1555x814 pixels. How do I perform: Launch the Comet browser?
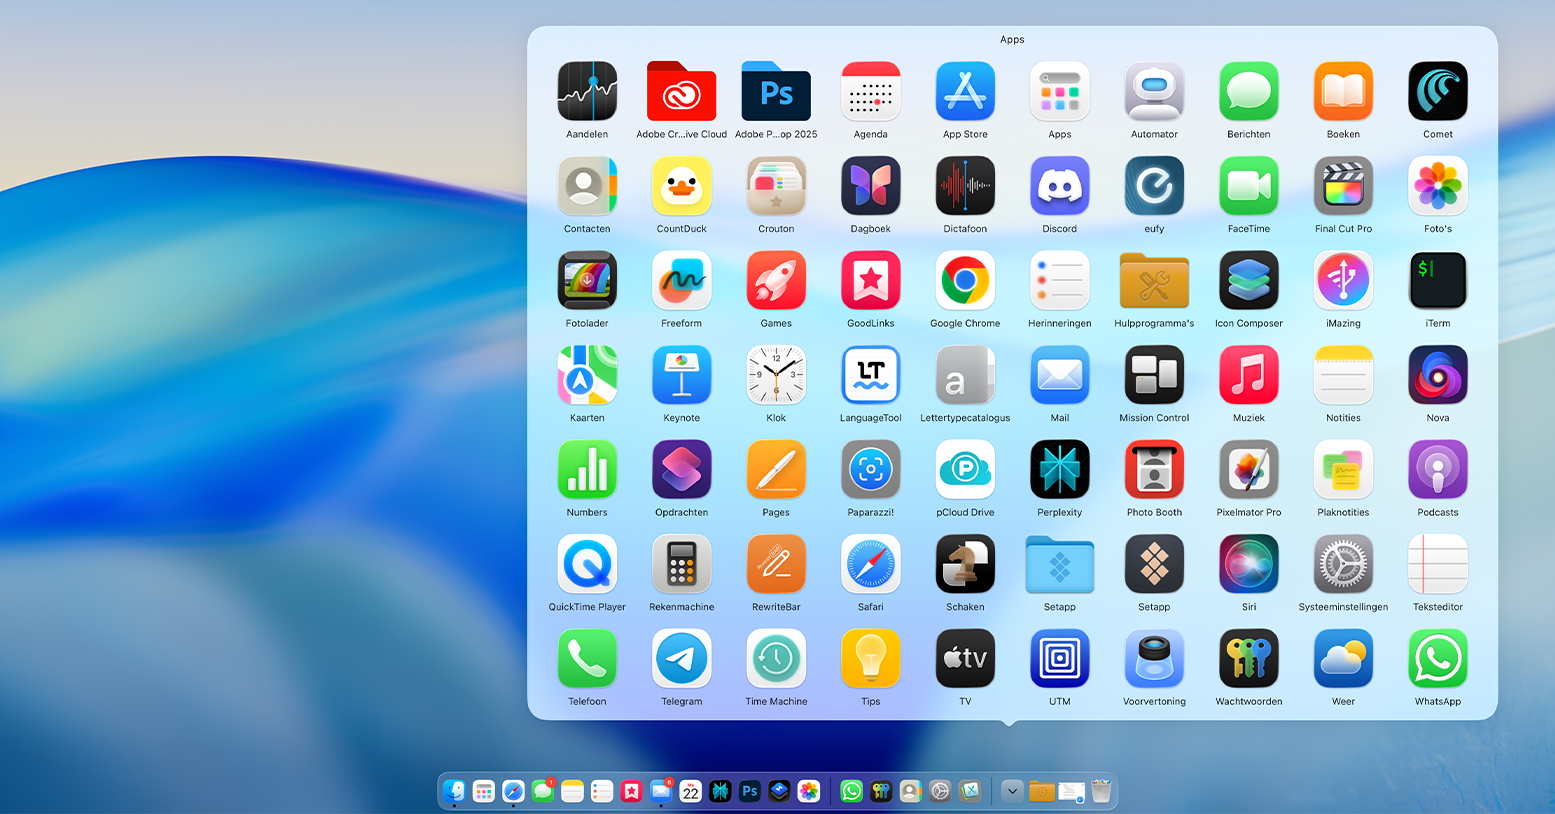pos(1438,91)
